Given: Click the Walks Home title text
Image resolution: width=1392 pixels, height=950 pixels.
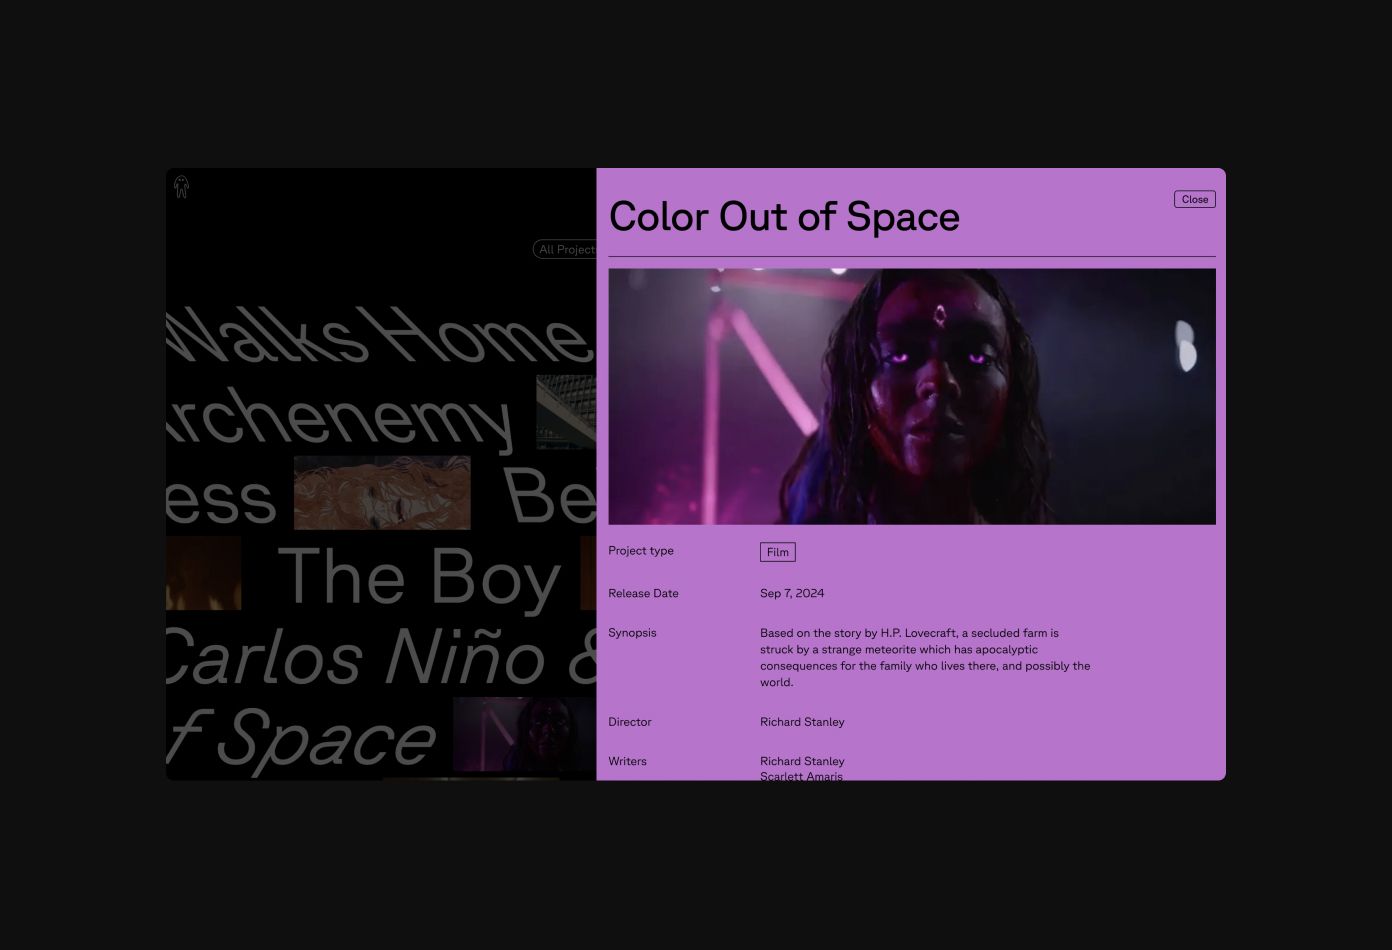Looking at the screenshot, I should tap(379, 336).
